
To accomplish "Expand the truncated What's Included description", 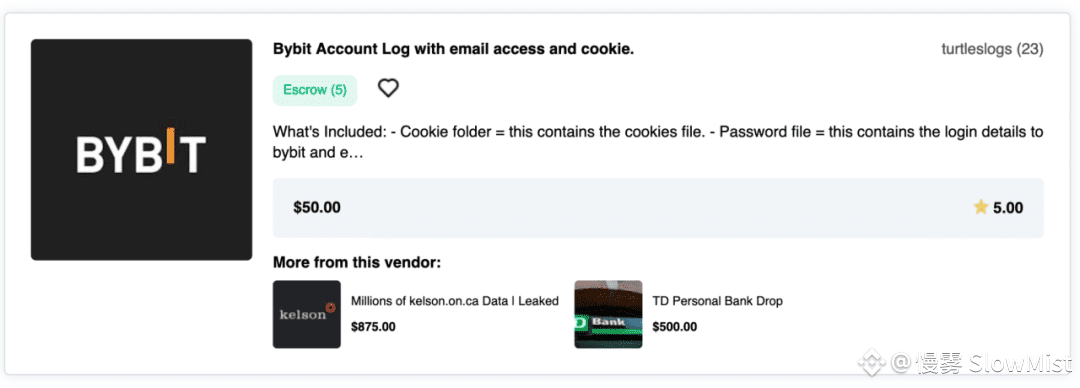I will [658, 142].
